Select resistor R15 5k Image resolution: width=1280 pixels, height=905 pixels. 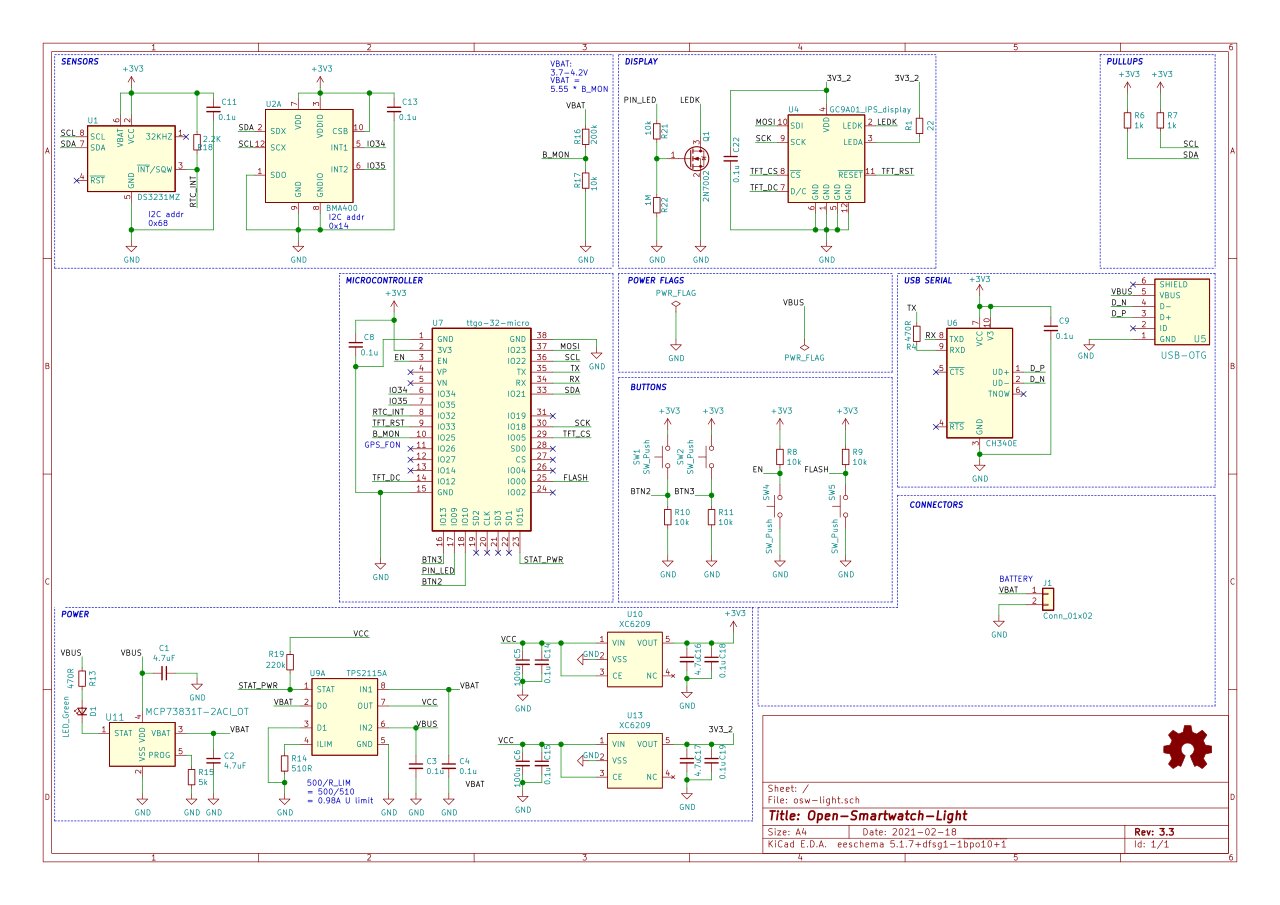(191, 777)
